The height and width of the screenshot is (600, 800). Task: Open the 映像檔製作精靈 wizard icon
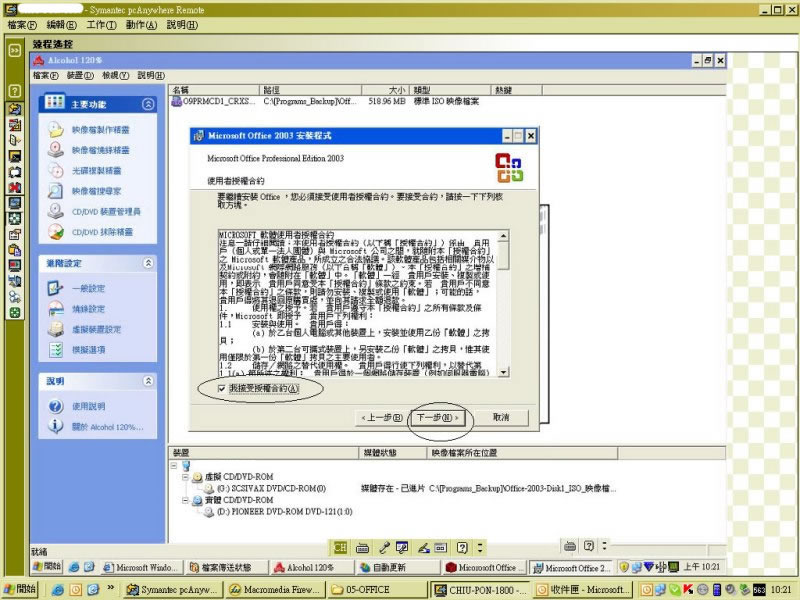coord(56,130)
